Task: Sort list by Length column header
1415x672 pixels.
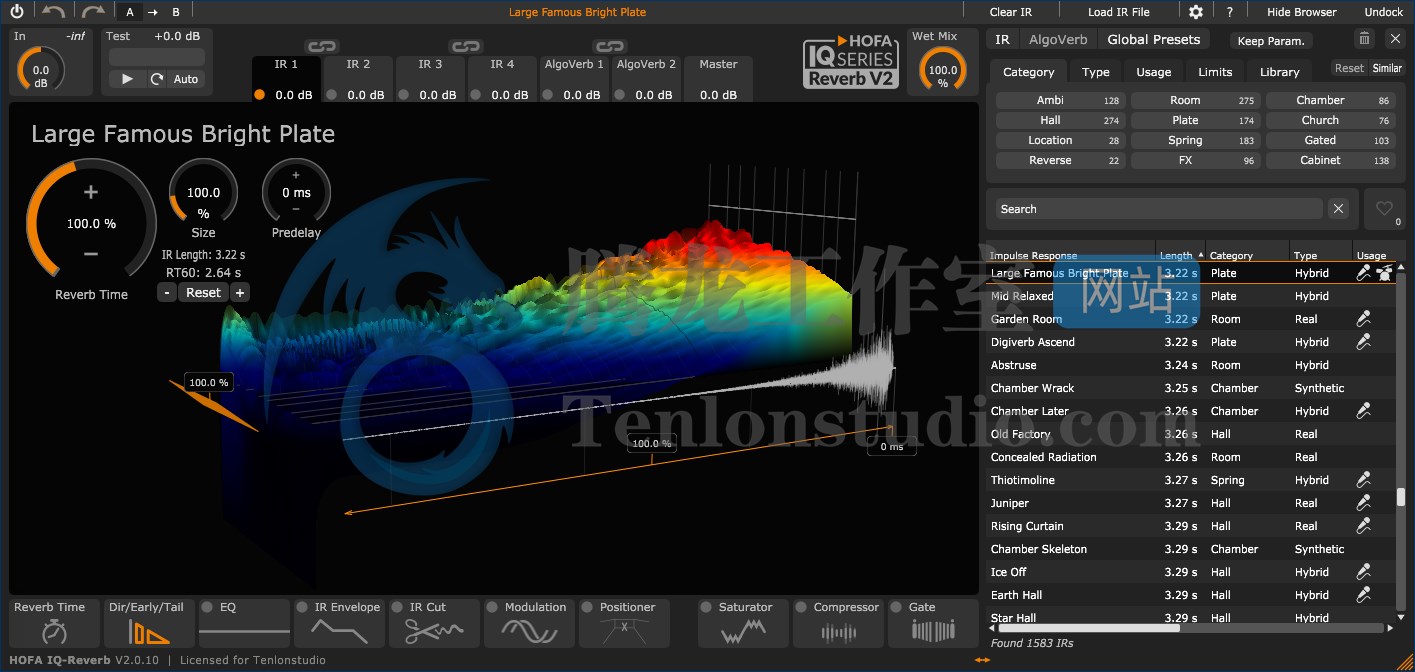Action: (1180, 256)
